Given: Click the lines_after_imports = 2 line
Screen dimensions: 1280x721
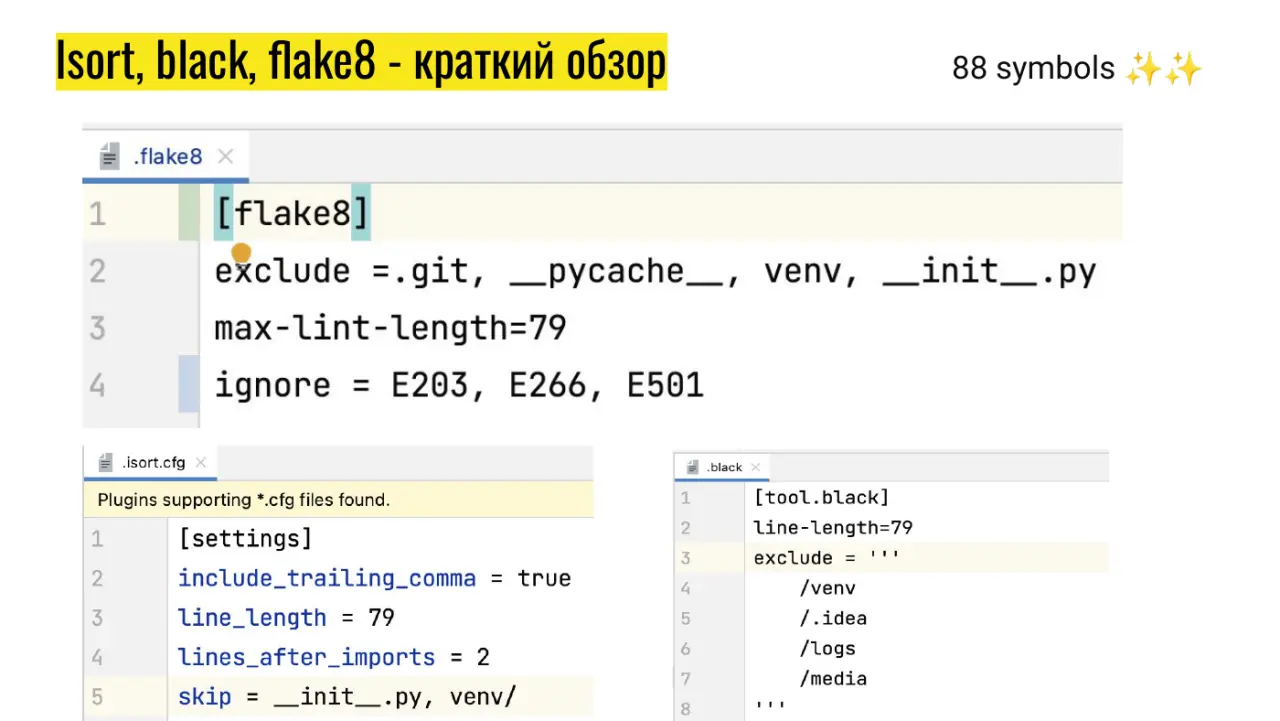Looking at the screenshot, I should (334, 657).
